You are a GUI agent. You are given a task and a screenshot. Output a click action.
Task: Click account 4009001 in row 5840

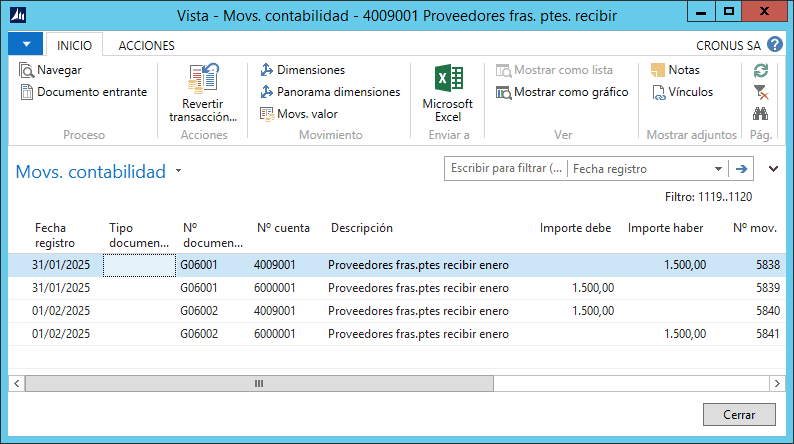click(274, 311)
